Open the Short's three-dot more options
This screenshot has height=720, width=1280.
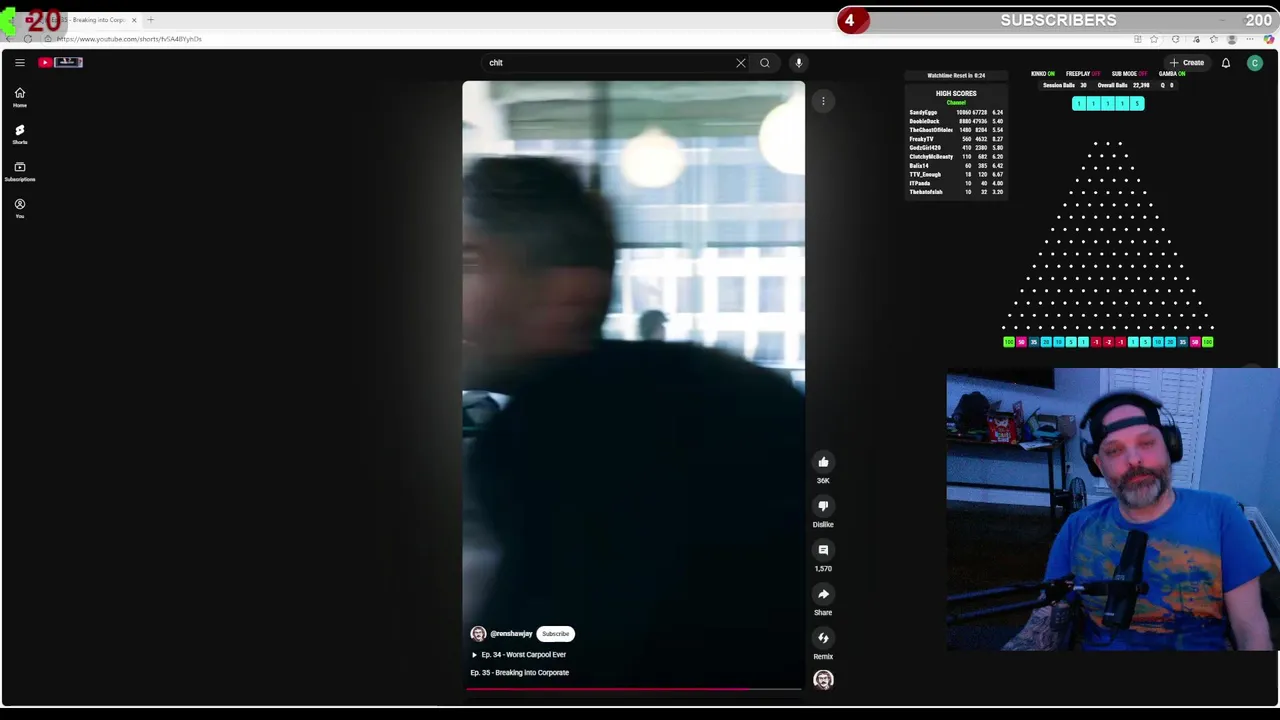[x=823, y=101]
